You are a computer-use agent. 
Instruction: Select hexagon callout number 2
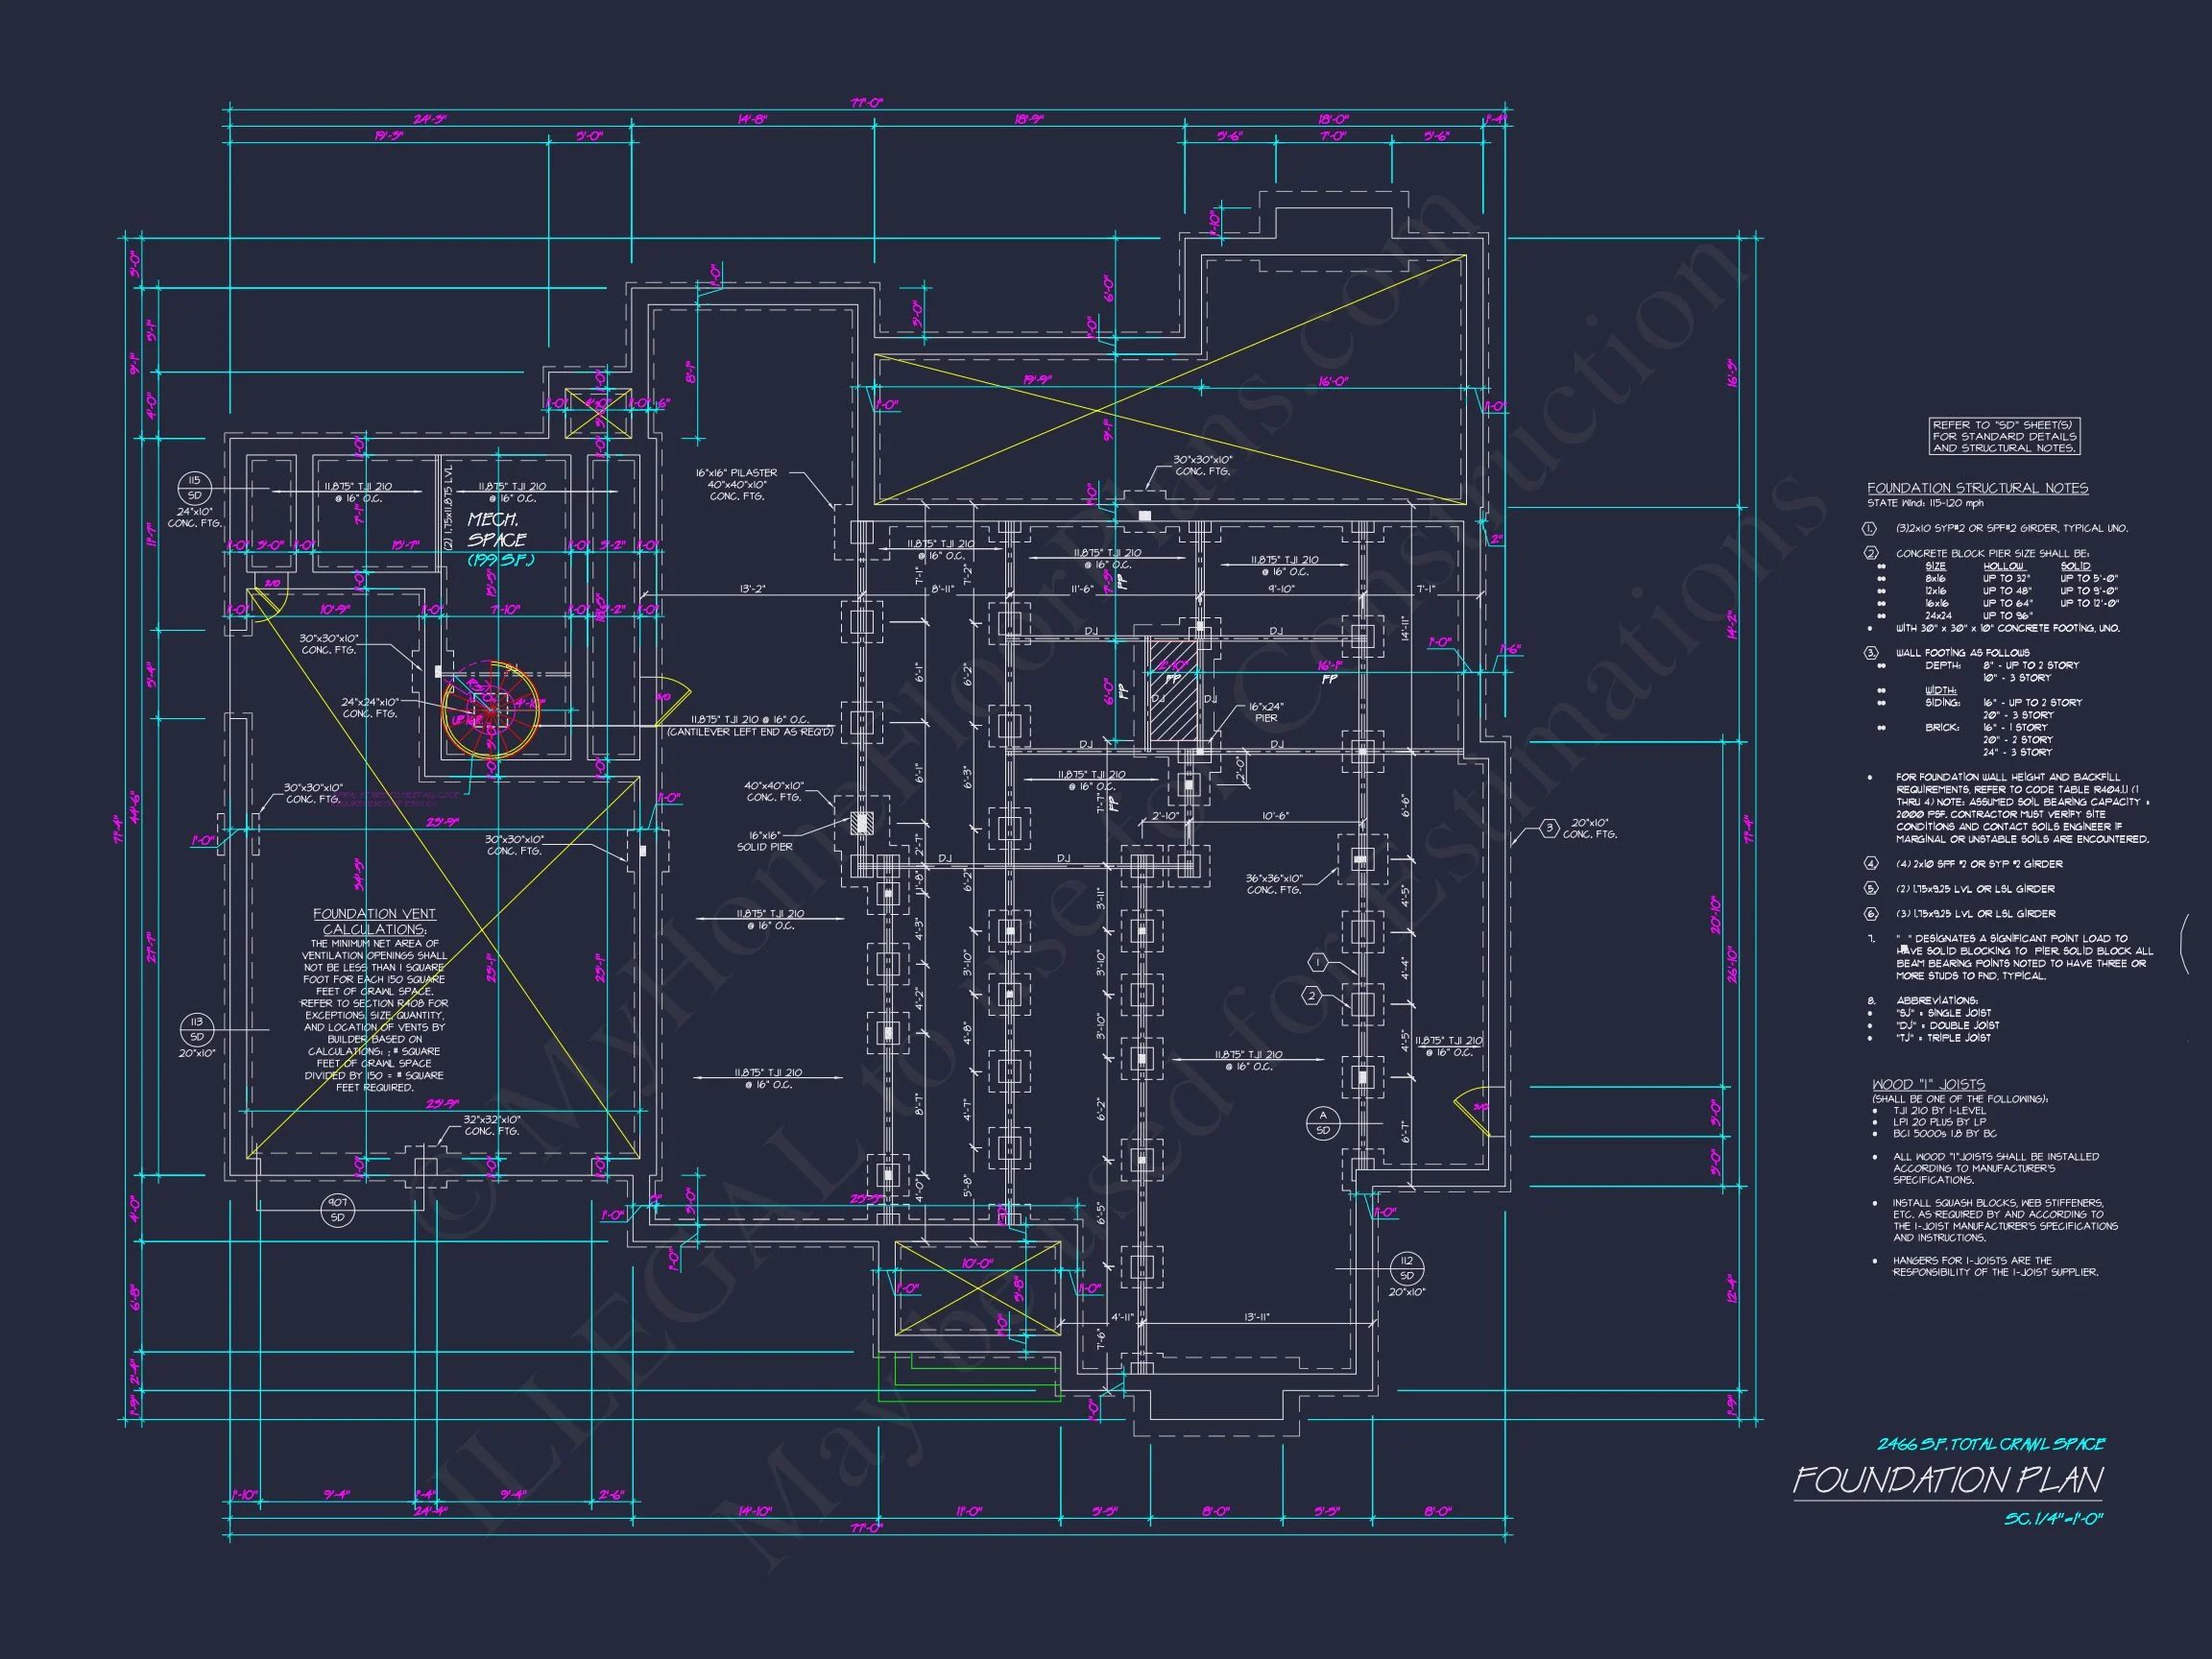coord(1312,996)
